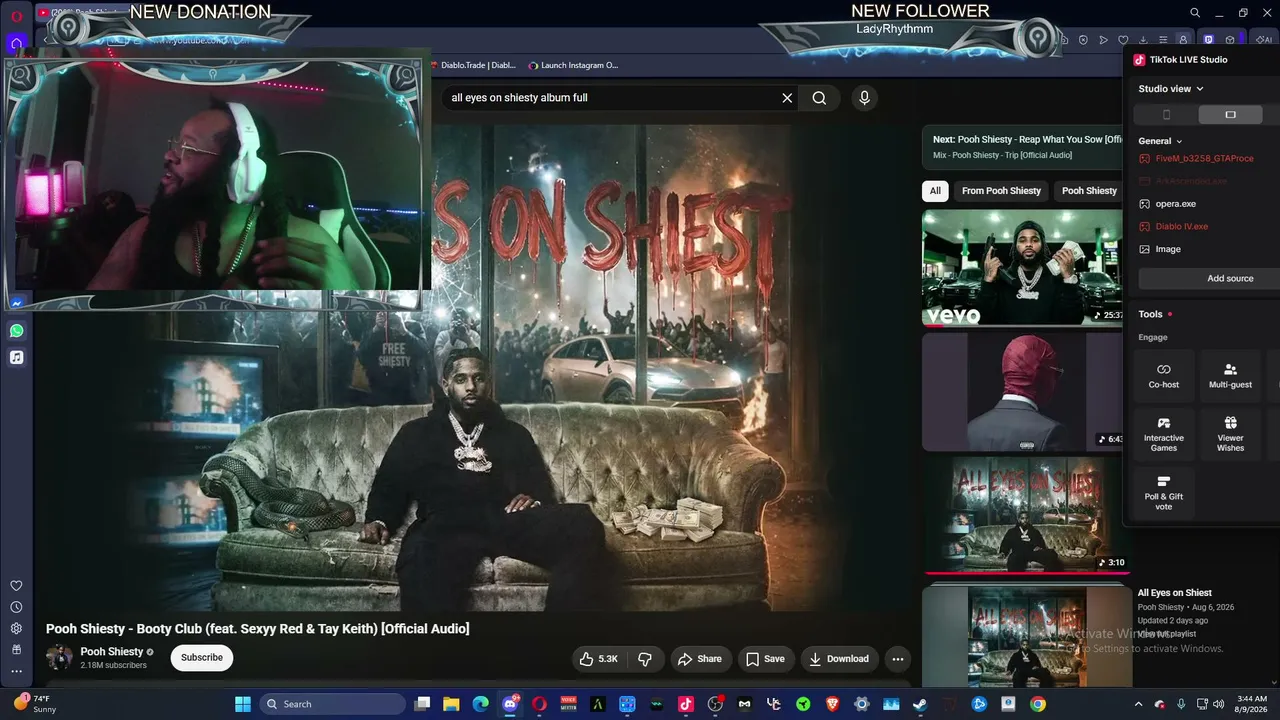Open Discord from the taskbar
The width and height of the screenshot is (1280, 720).
[510, 704]
